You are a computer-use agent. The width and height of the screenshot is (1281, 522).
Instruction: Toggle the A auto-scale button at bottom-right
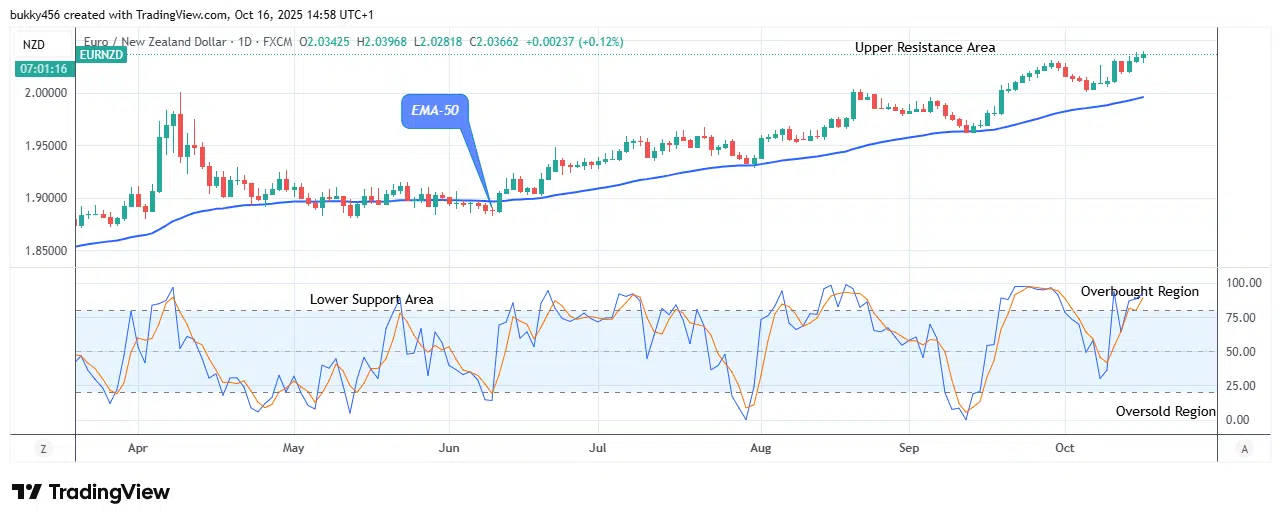pyautogui.click(x=1243, y=449)
